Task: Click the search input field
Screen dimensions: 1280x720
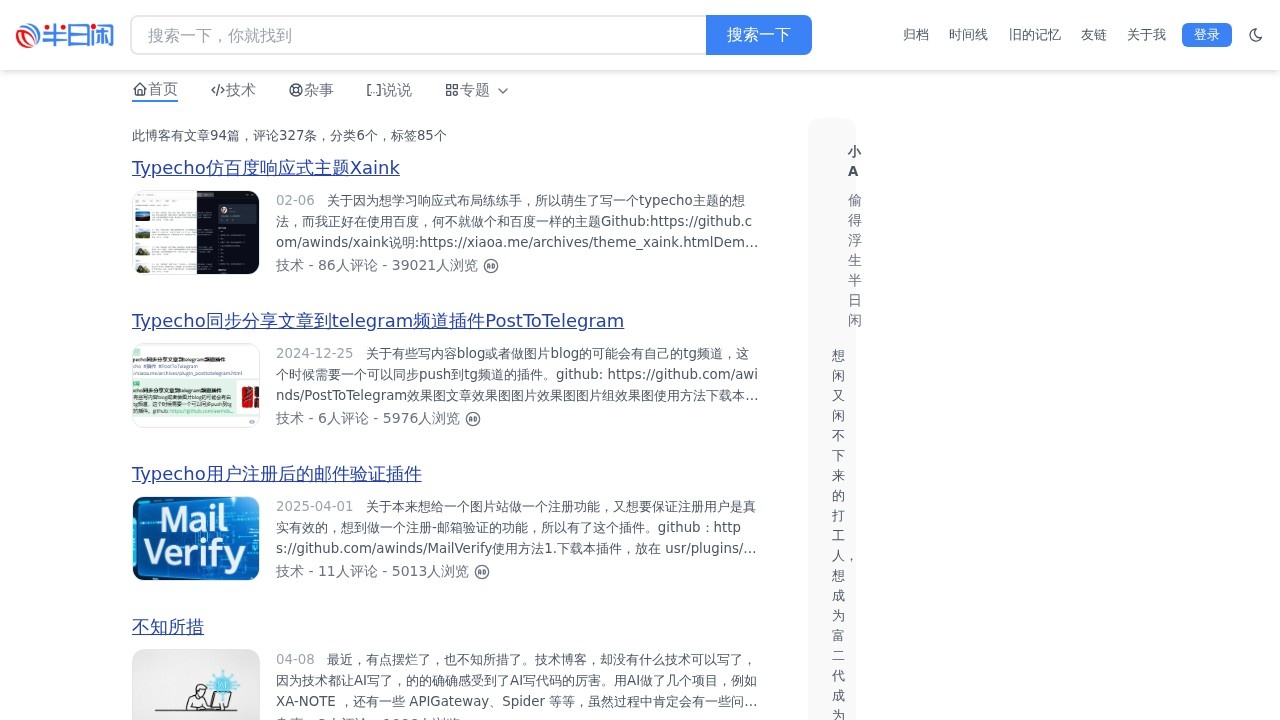Action: pyautogui.click(x=419, y=35)
